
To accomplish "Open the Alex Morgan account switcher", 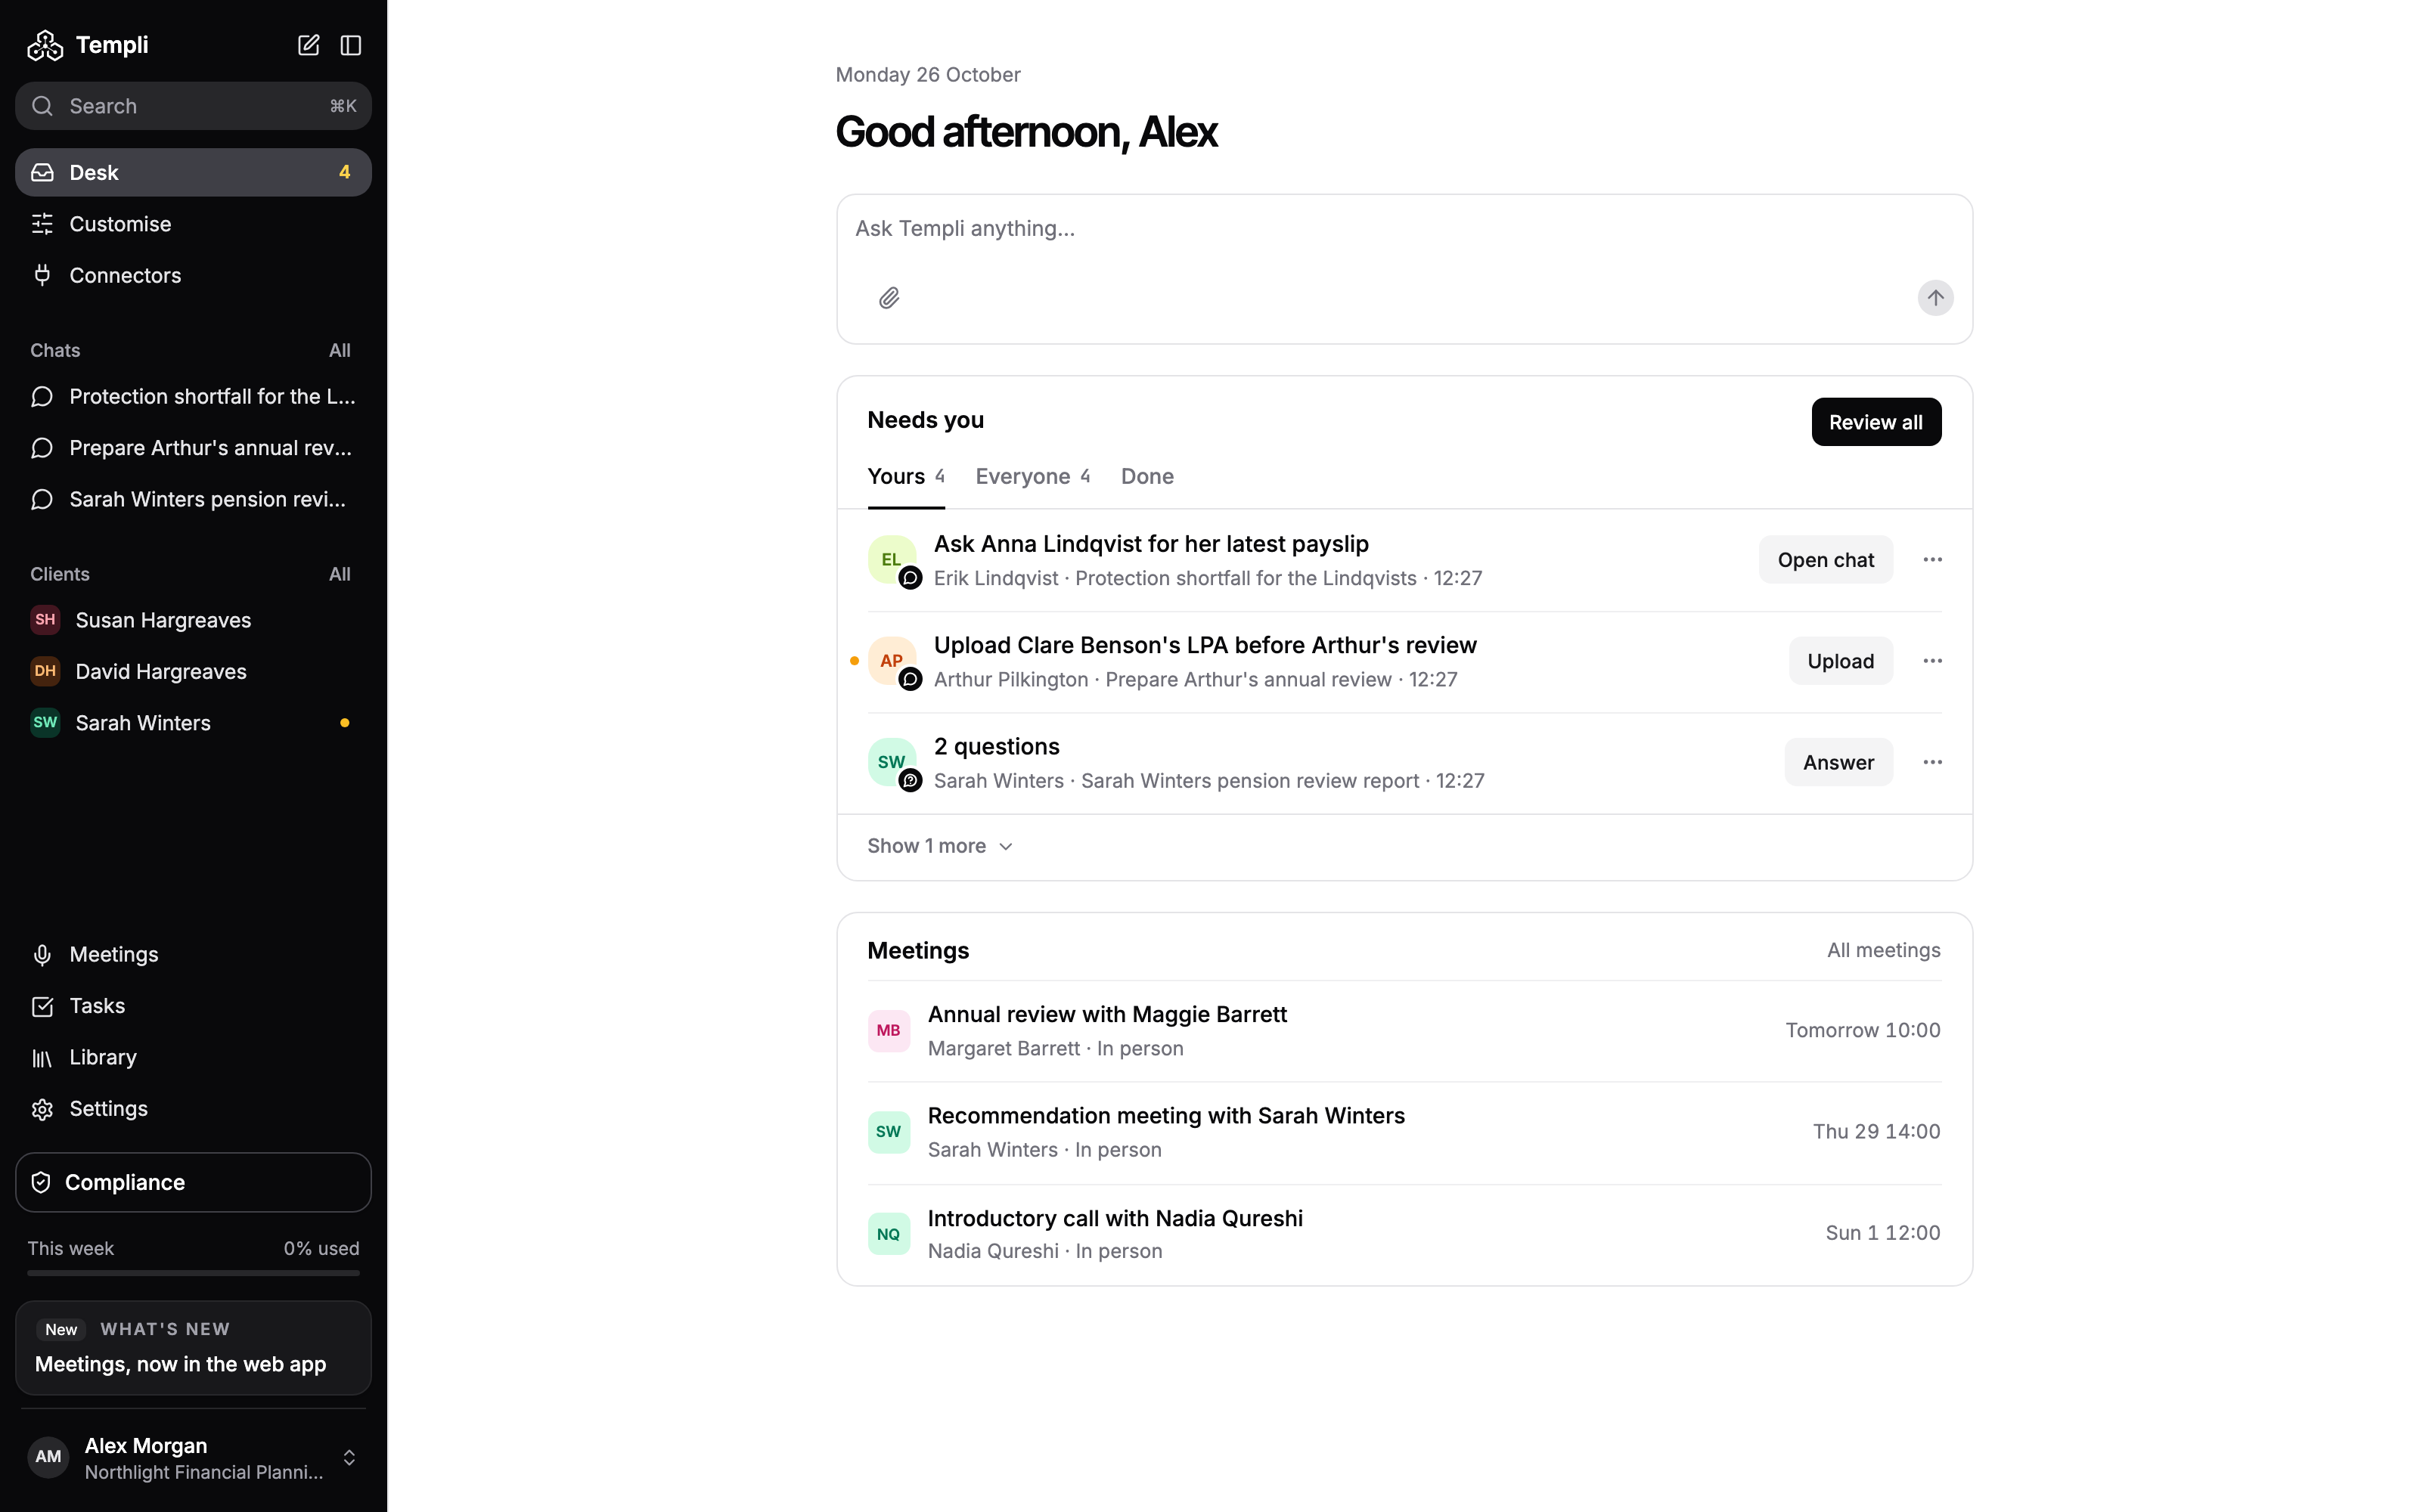I will 193,1458.
